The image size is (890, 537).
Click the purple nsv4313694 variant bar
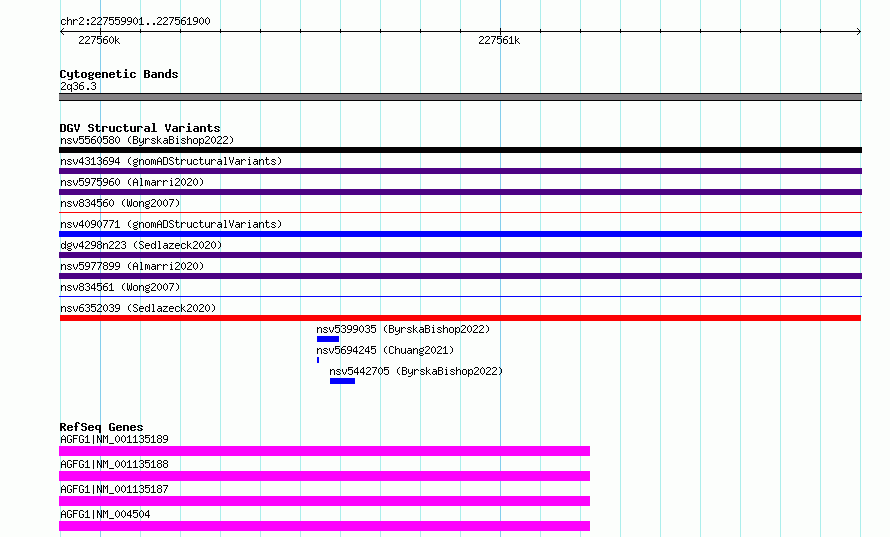(x=460, y=171)
